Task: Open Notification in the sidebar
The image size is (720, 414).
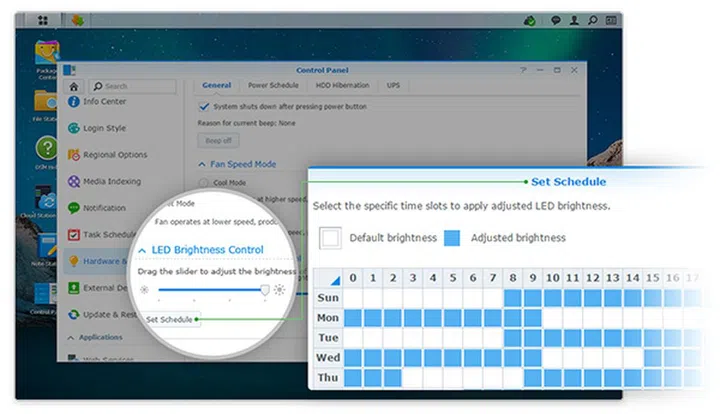Action: (x=97, y=208)
